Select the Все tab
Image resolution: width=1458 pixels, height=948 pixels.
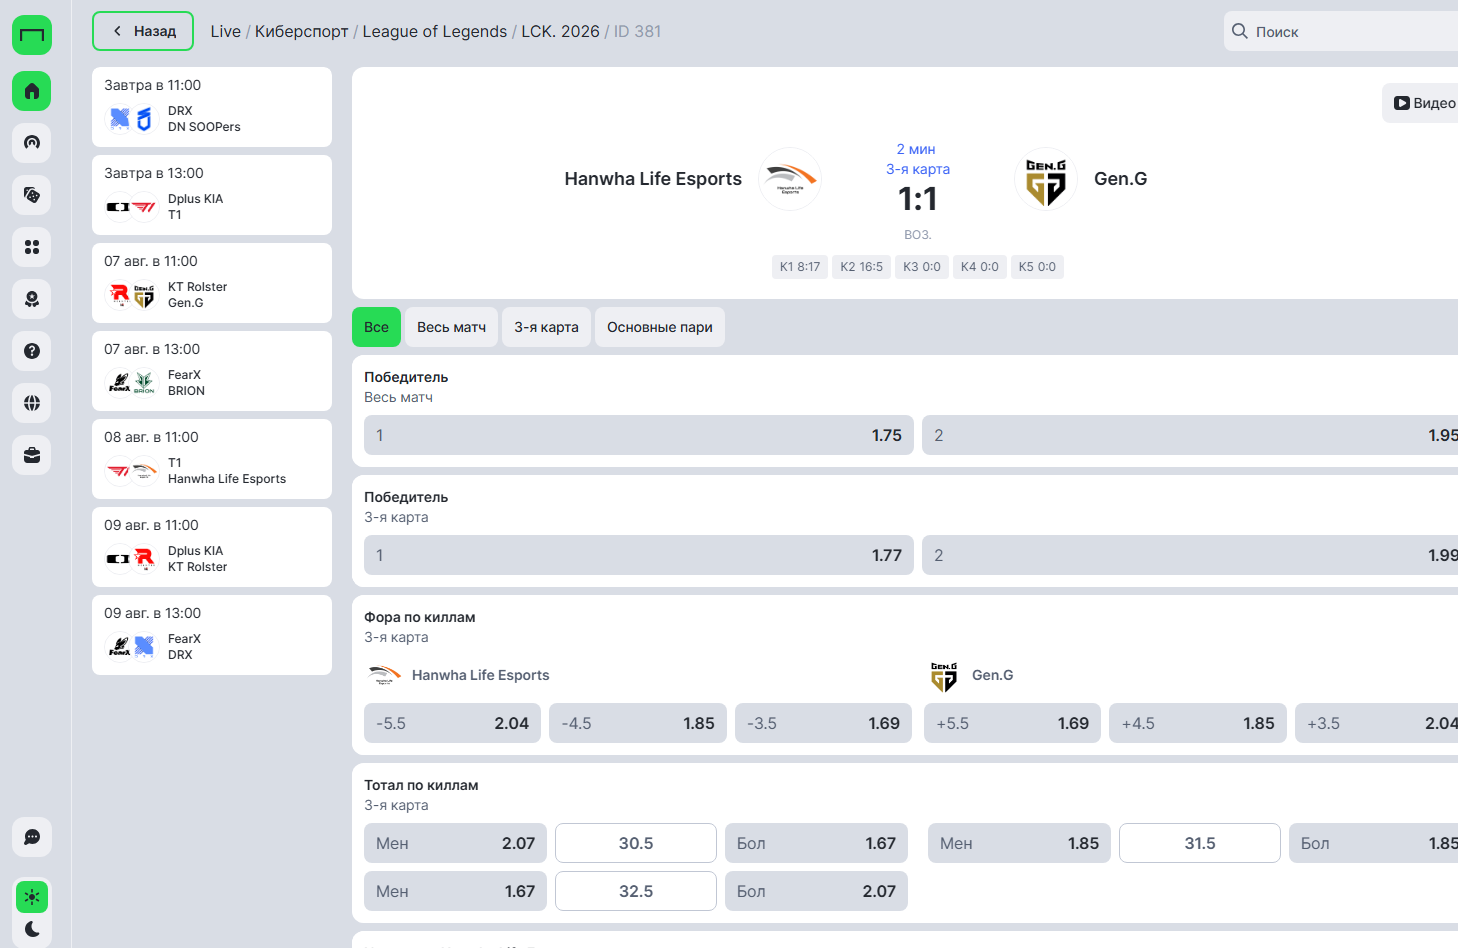point(376,327)
